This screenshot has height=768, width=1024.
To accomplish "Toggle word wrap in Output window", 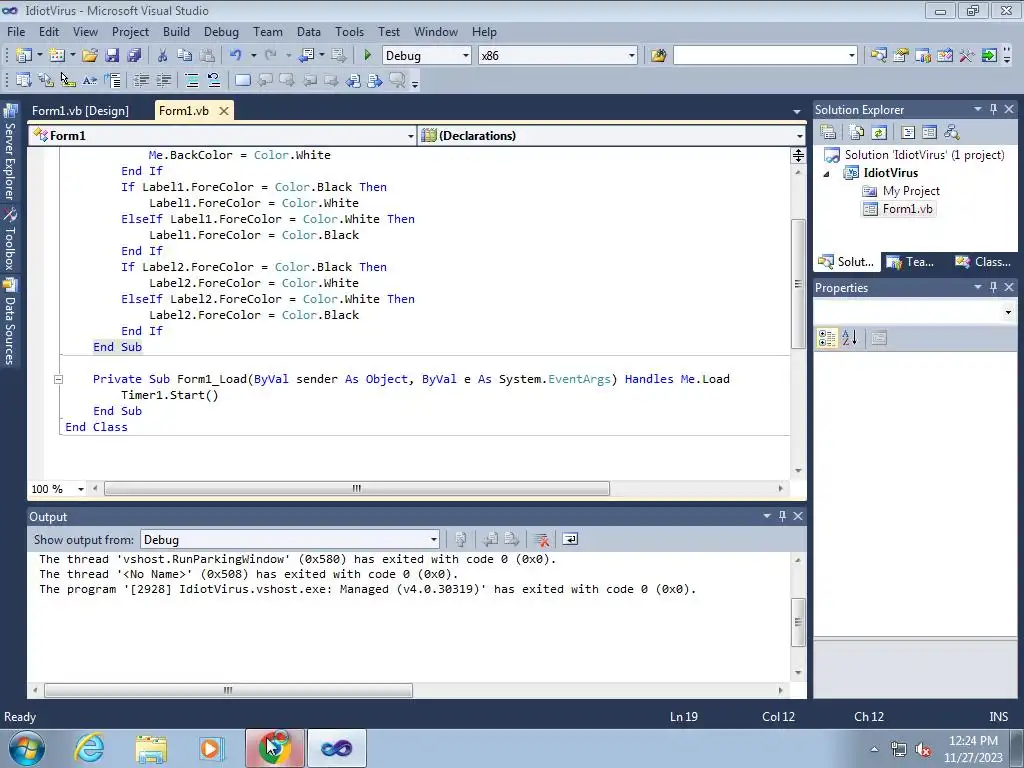I will pos(570,539).
